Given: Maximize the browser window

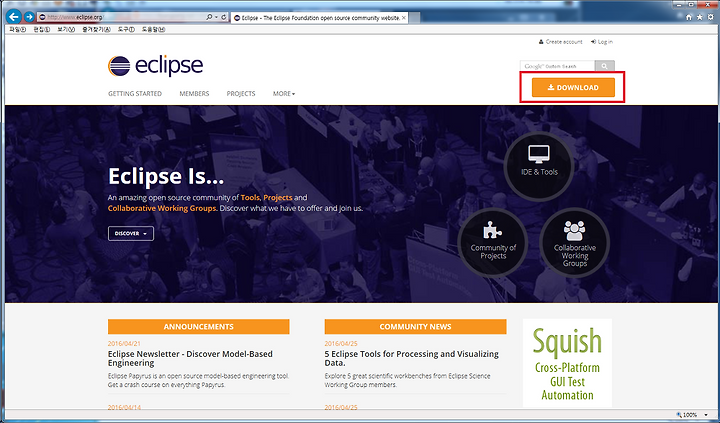Looking at the screenshot, I should point(691,4).
